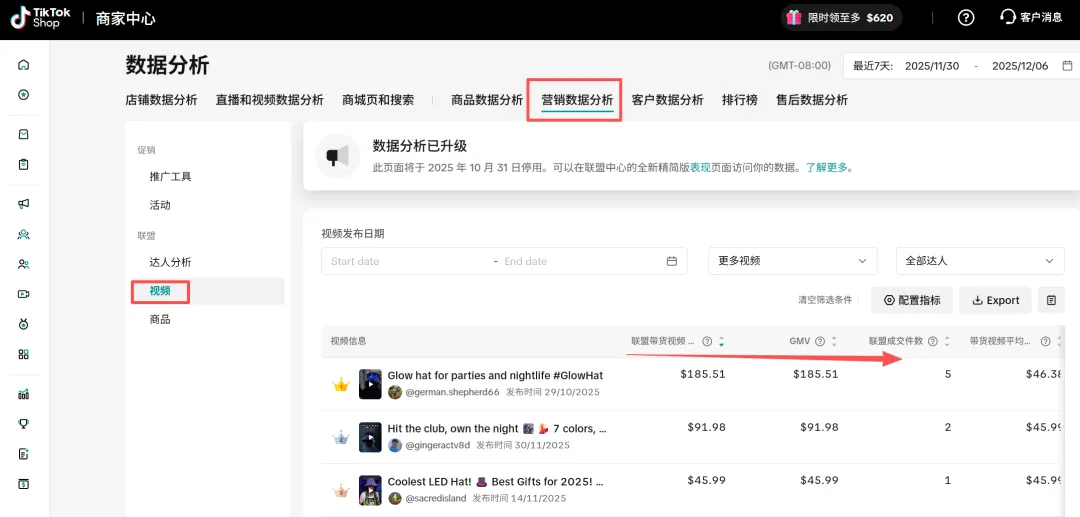1080x517 pixels.
Task: Select 达人分析 in the left menu
Action: tap(170, 262)
